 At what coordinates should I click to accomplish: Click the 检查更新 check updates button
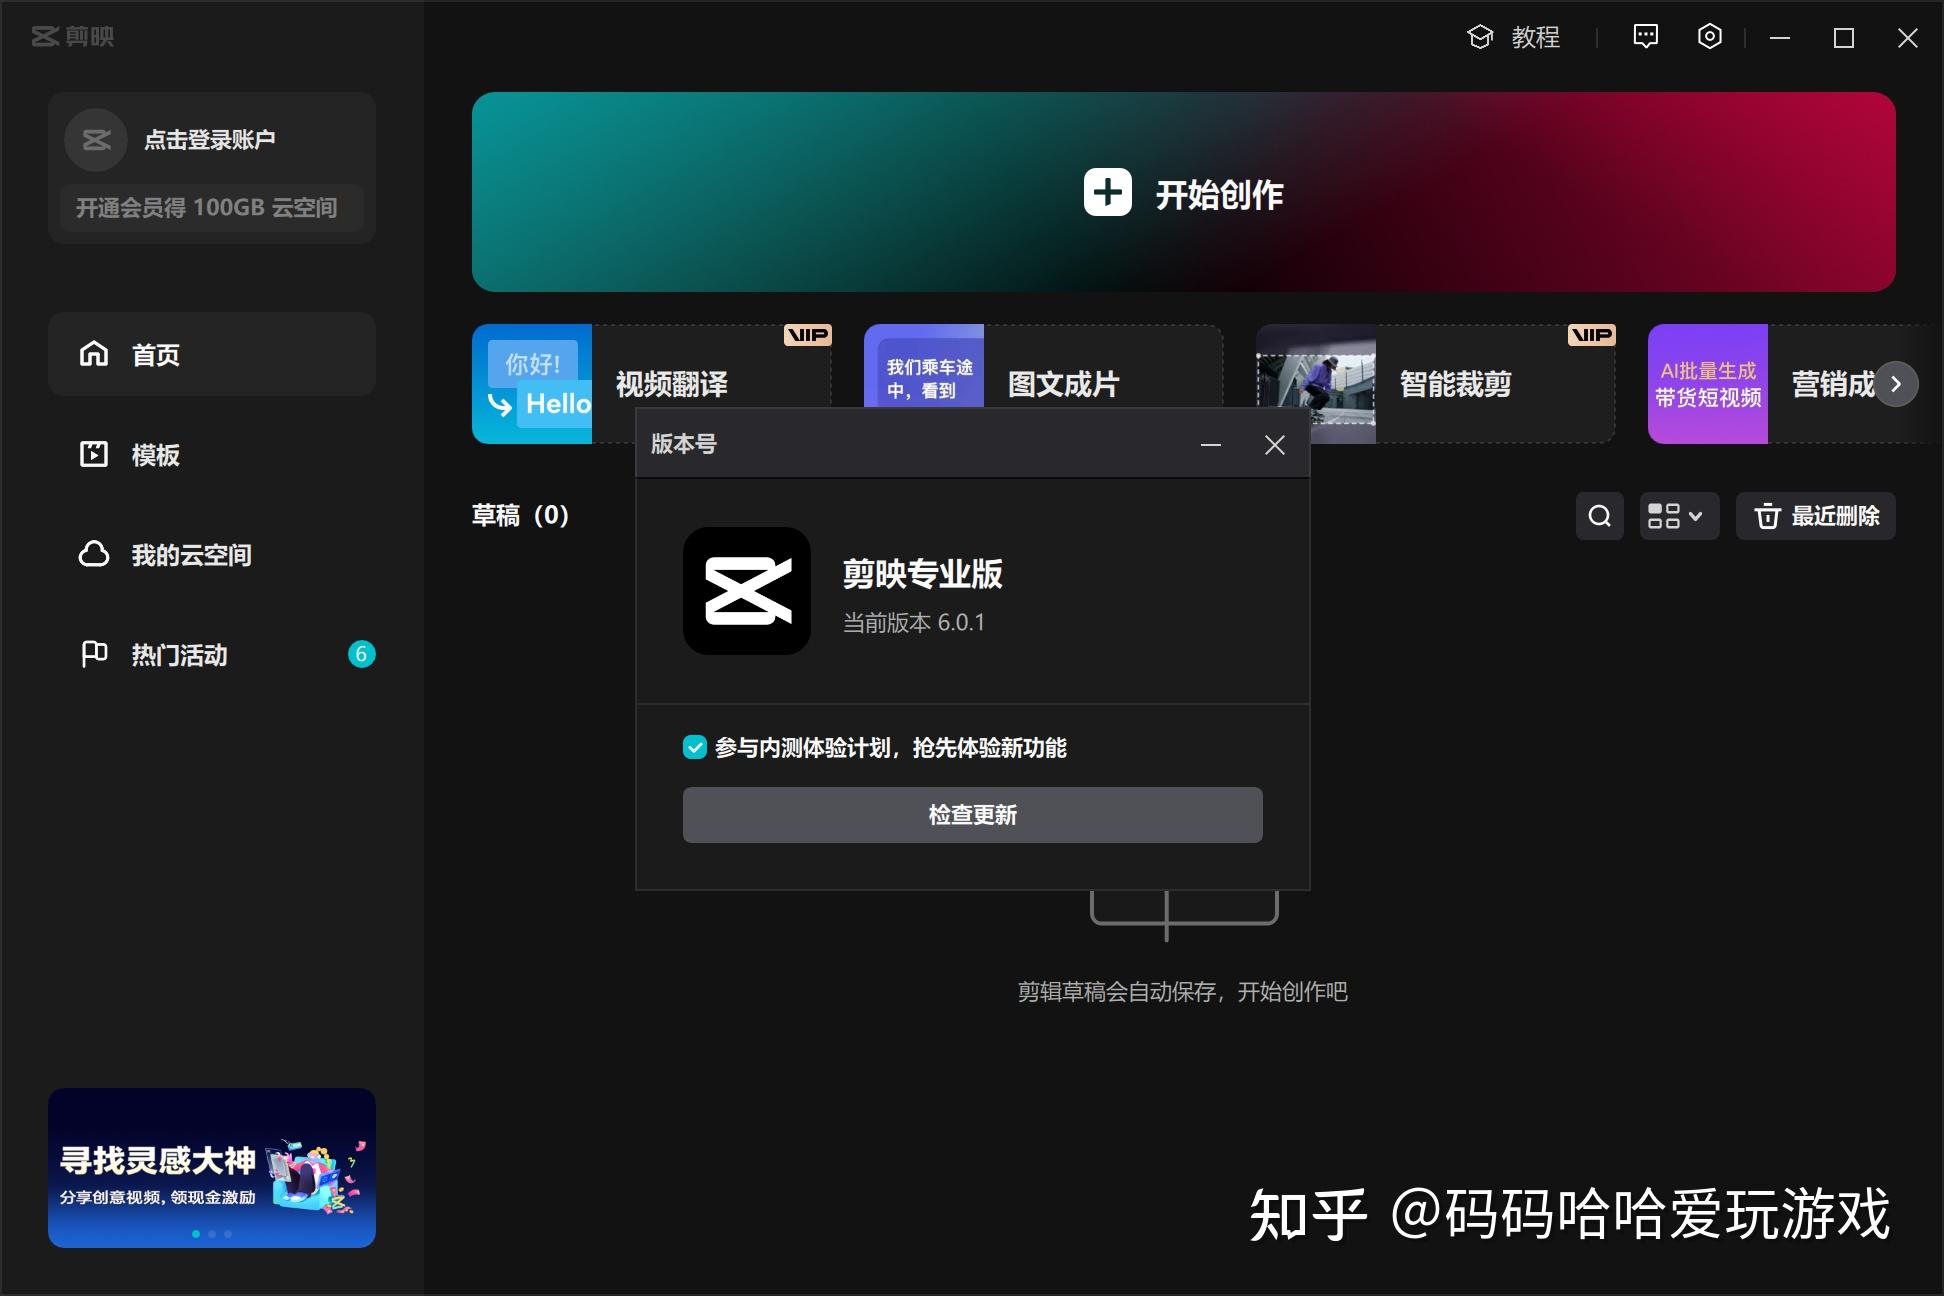coord(972,815)
